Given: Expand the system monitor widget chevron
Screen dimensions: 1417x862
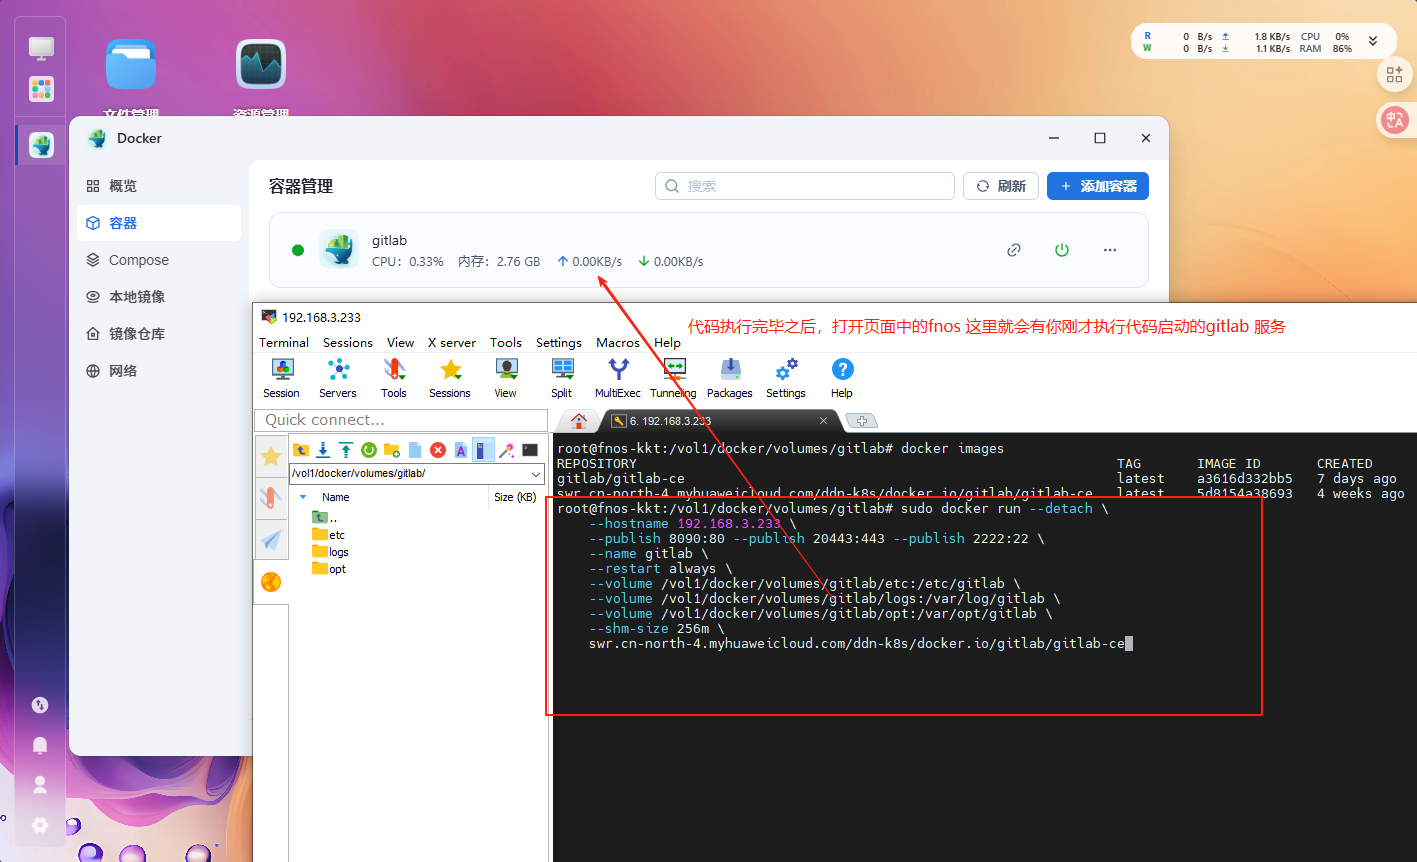Looking at the screenshot, I should pyautogui.click(x=1373, y=41).
